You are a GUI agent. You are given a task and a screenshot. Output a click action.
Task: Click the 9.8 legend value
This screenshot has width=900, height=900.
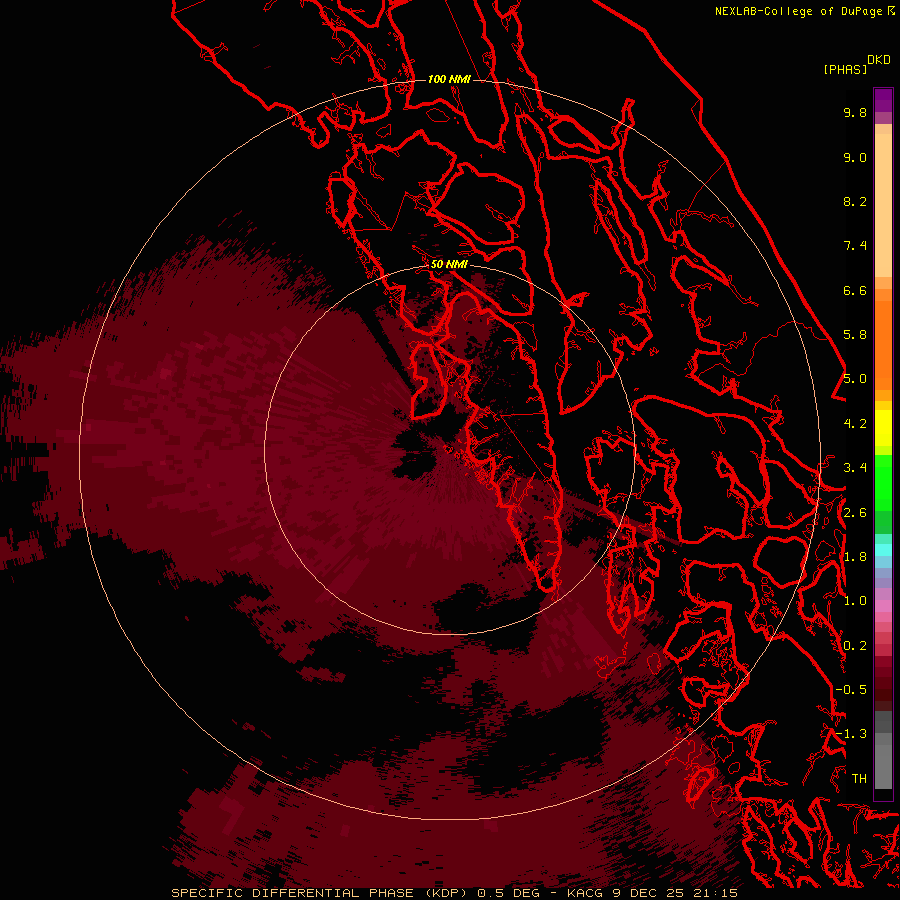click(855, 112)
